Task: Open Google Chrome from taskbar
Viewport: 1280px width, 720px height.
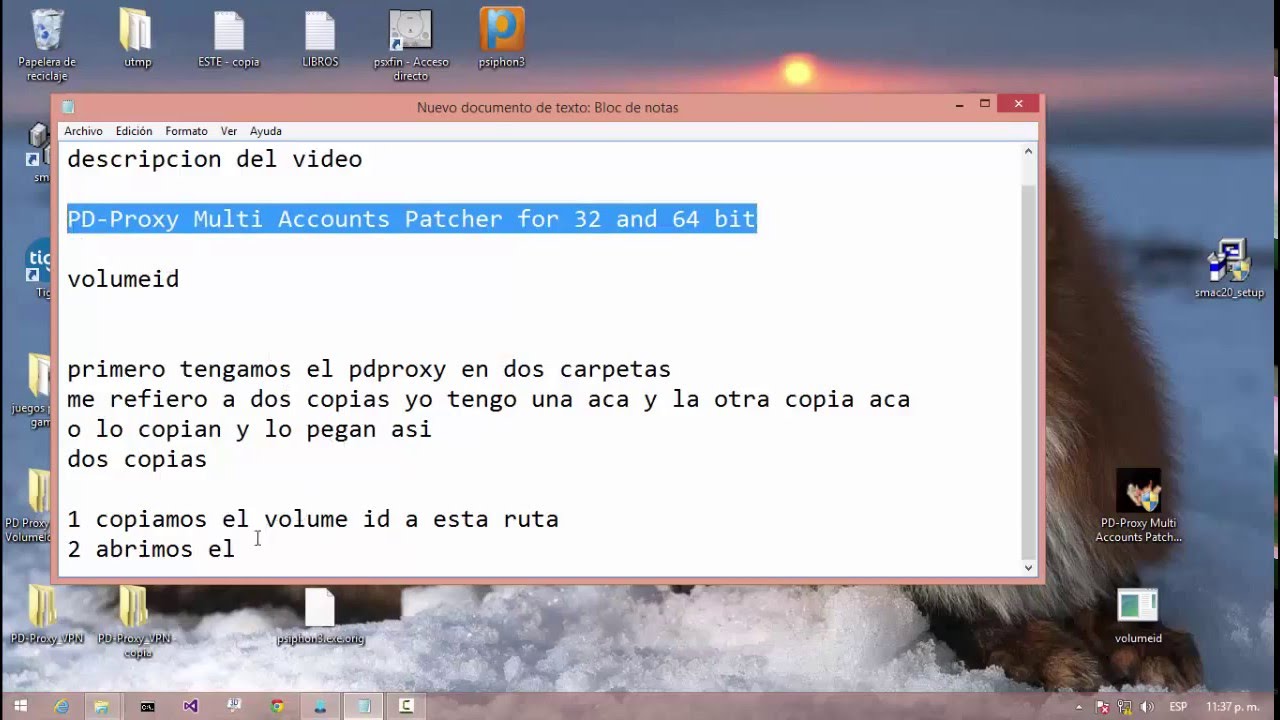Action: pyautogui.click(x=277, y=706)
